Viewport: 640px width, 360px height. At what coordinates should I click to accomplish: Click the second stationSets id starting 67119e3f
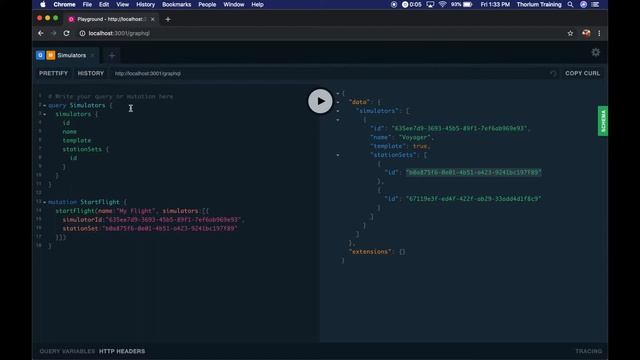pos(473,199)
